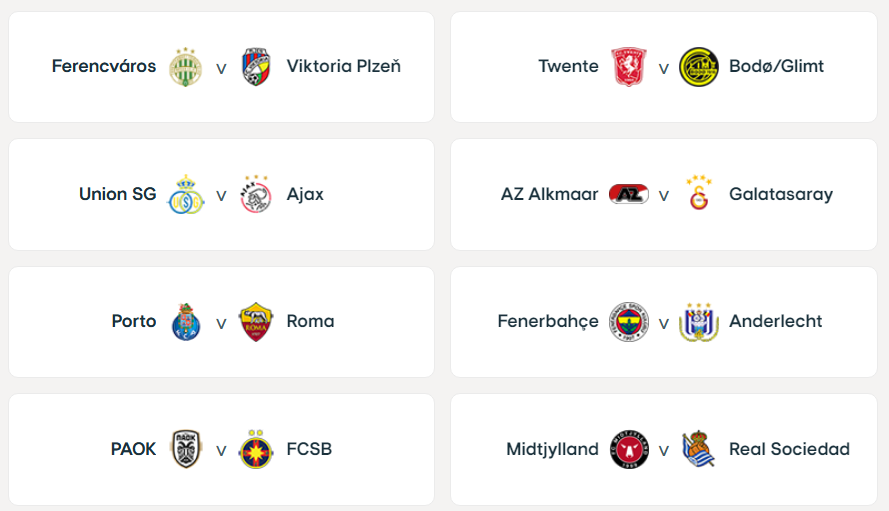
Task: Select the AZ Alkmaar logo
Action: 628,194
